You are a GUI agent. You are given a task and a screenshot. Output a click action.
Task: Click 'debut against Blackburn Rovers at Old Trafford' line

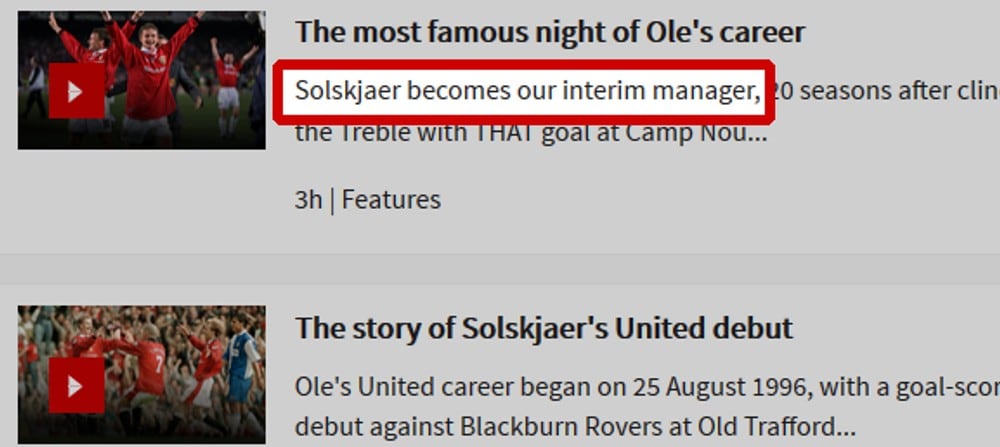[575, 427]
